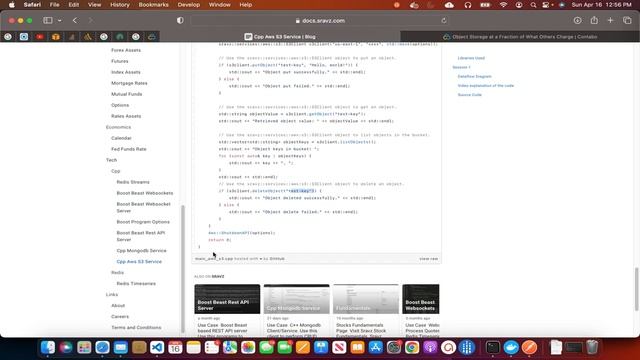Open Finder from the Dock

(x=48, y=347)
